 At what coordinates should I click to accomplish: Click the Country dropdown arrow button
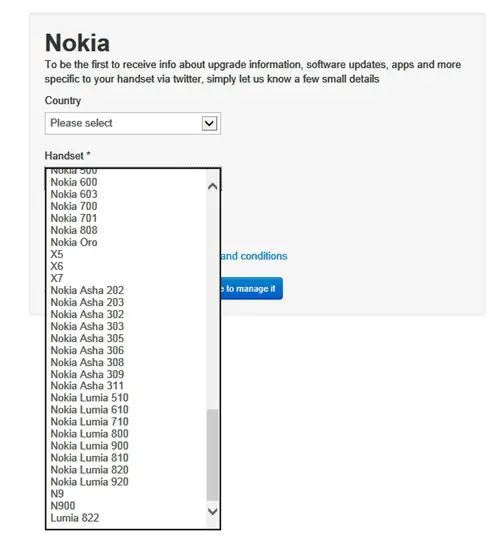(209, 123)
